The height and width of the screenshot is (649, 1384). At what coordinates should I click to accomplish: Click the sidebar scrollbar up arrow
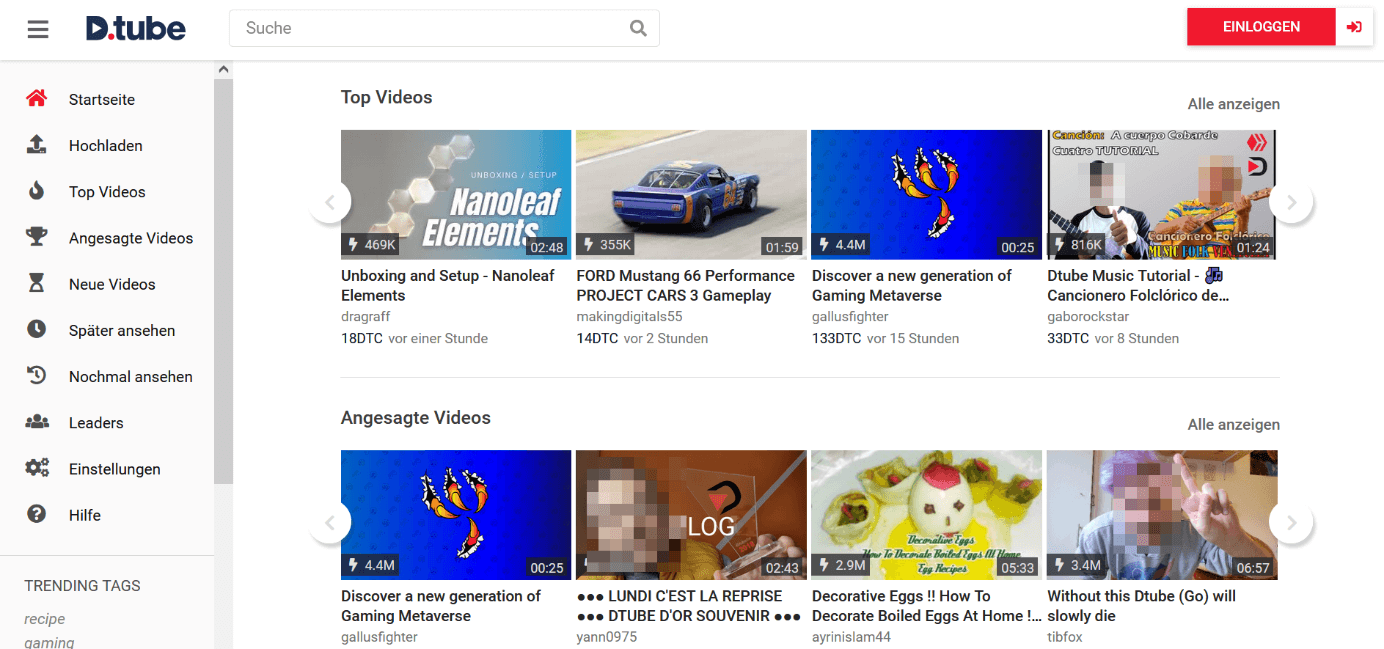pyautogui.click(x=223, y=69)
